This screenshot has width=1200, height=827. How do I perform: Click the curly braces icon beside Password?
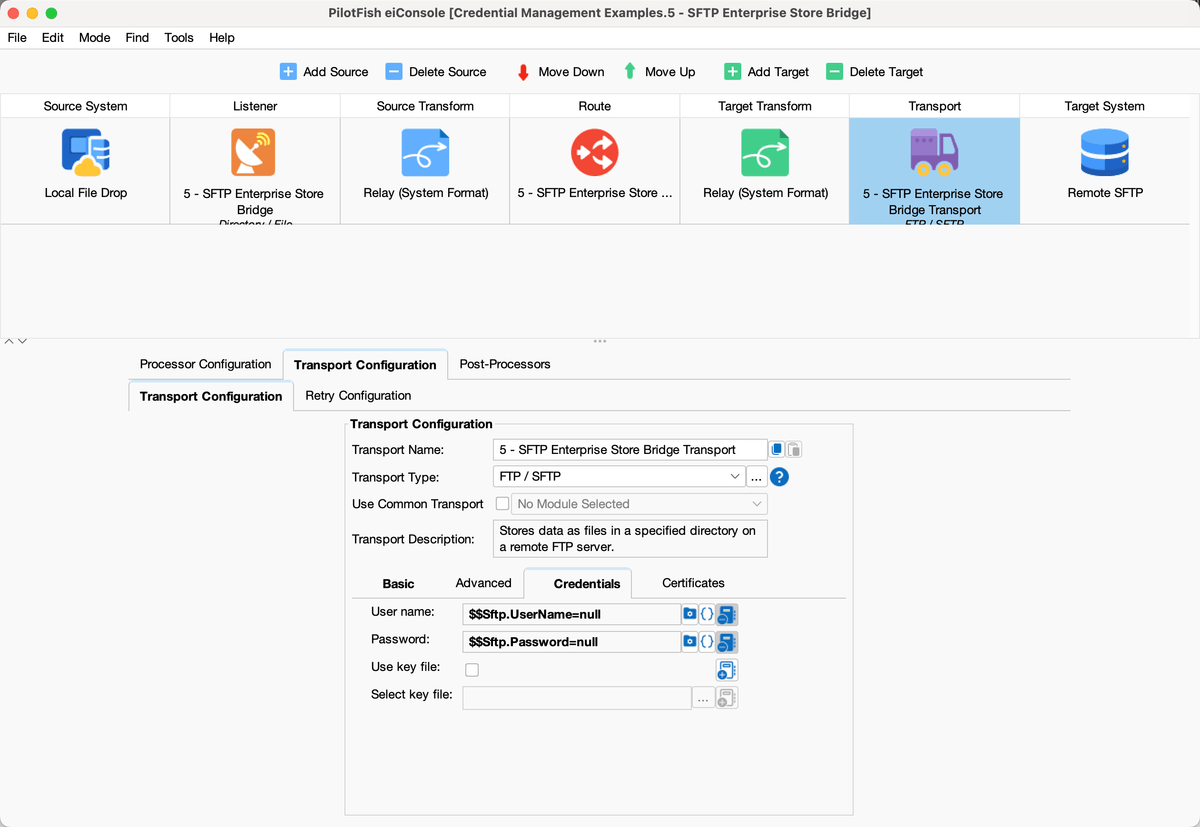pyautogui.click(x=706, y=641)
